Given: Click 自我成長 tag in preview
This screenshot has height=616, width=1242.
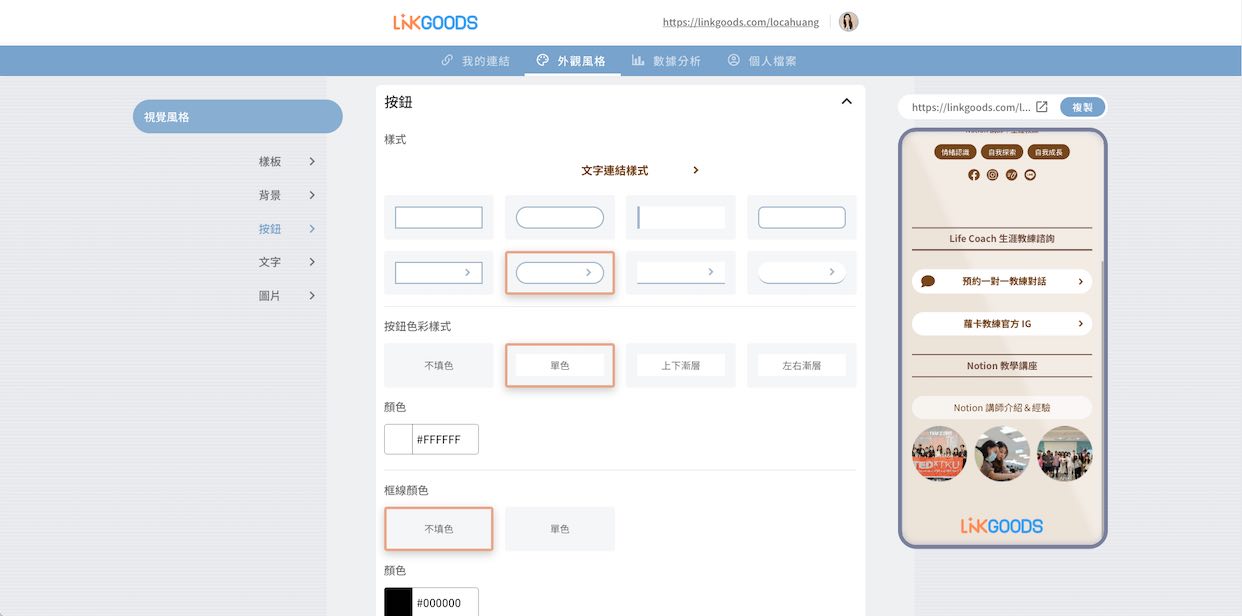Looking at the screenshot, I should coord(1048,152).
